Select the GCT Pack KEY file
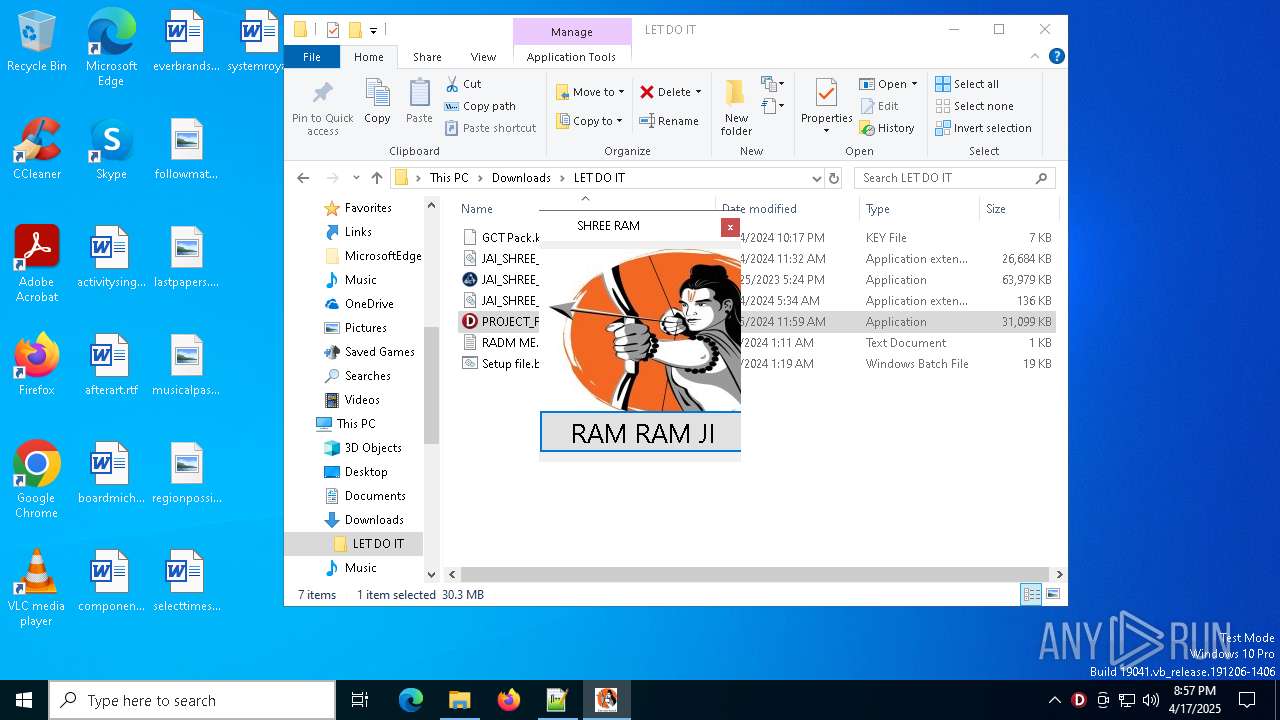 756,238
